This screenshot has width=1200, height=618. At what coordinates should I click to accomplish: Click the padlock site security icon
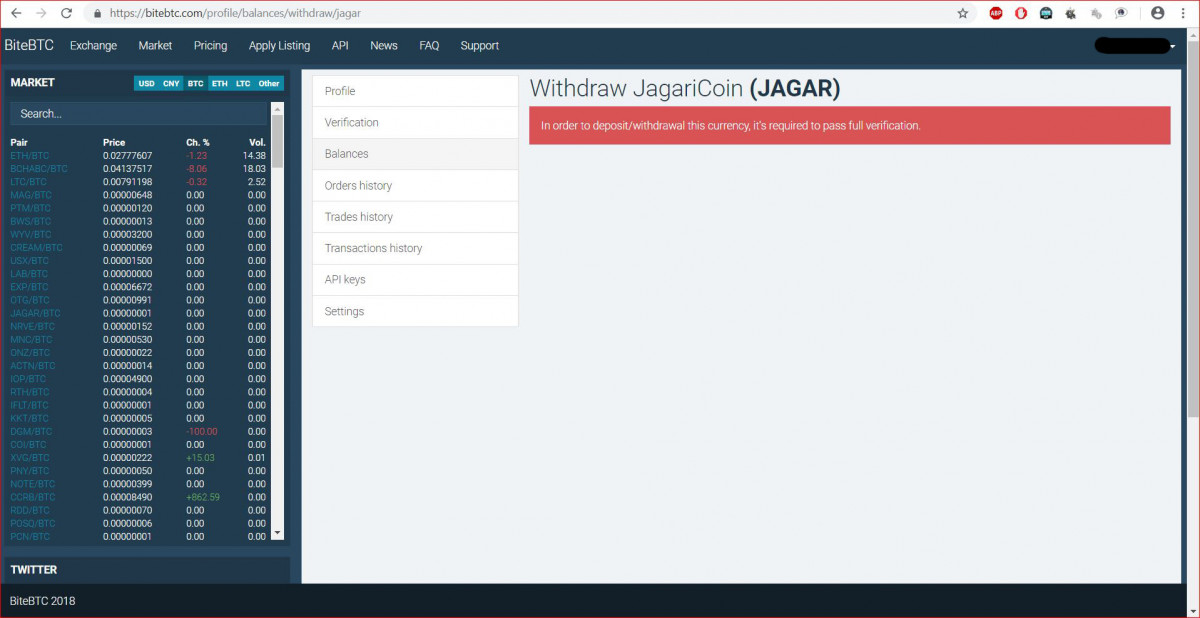point(97,14)
